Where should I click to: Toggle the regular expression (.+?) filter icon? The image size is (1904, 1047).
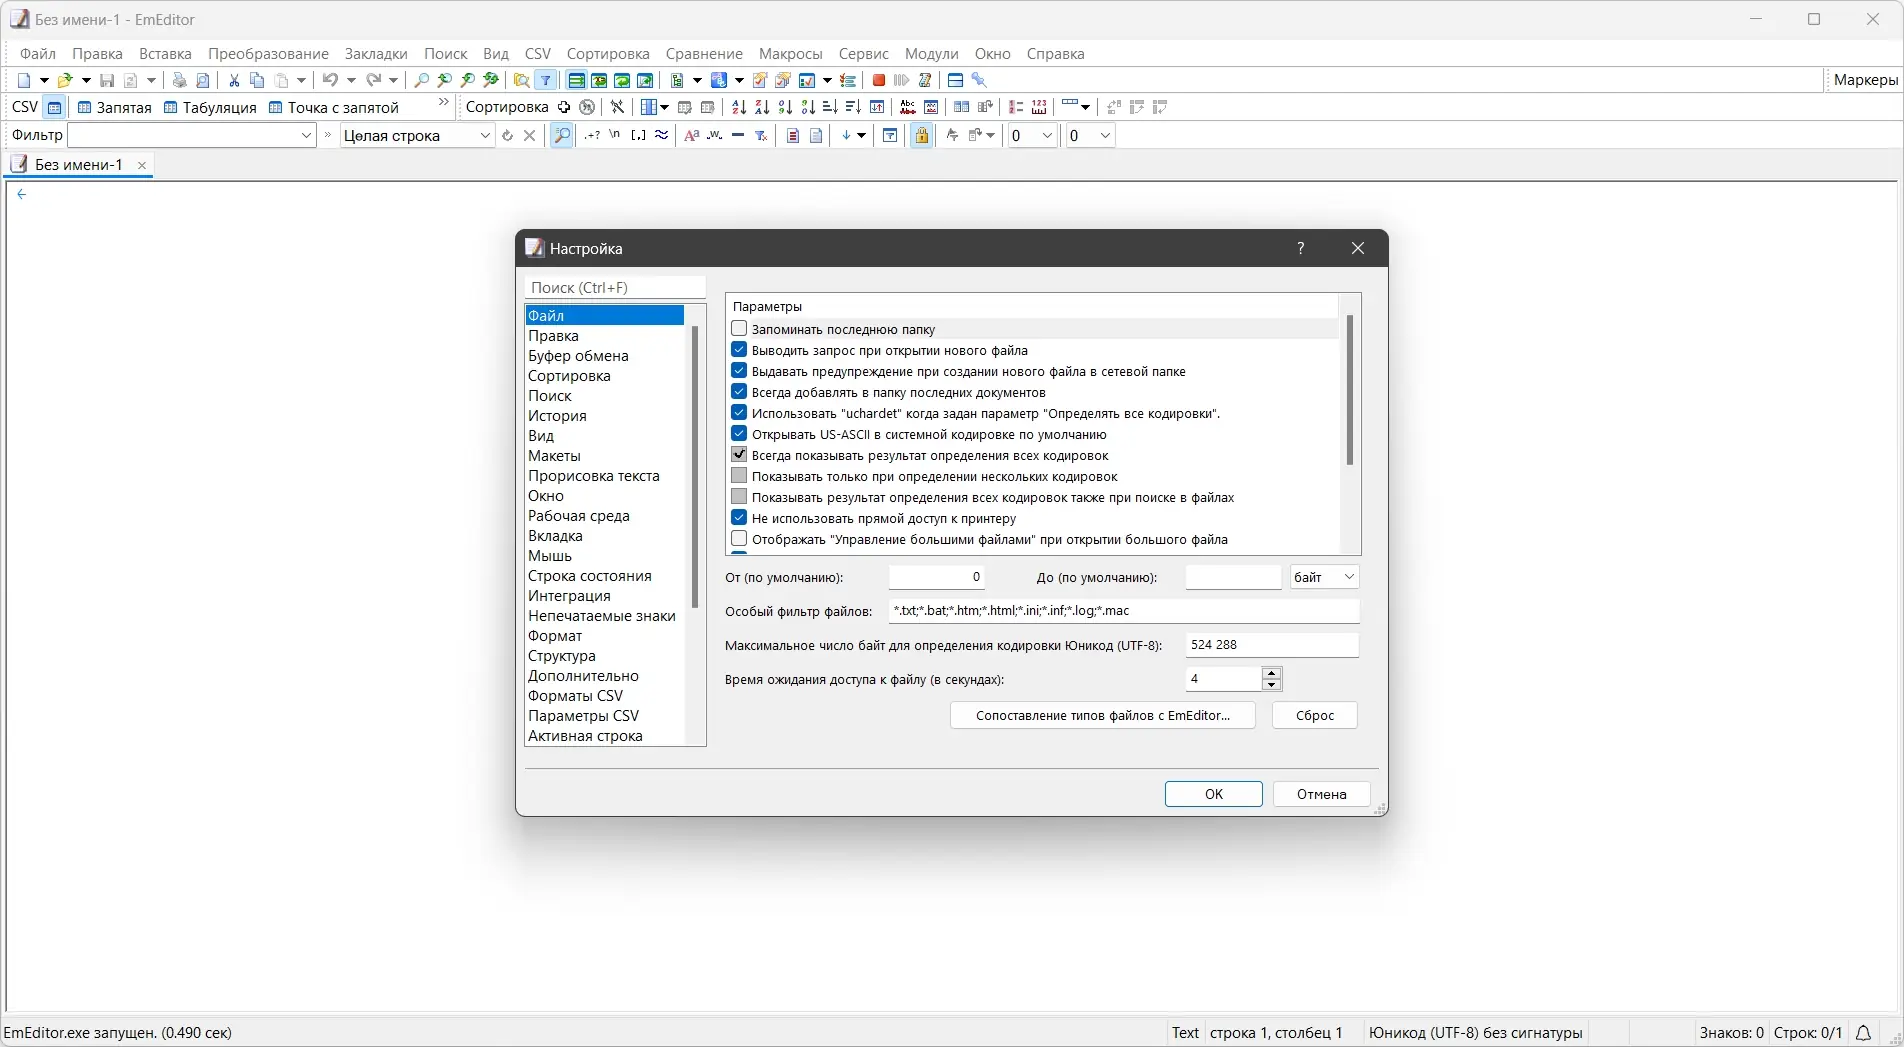592,135
